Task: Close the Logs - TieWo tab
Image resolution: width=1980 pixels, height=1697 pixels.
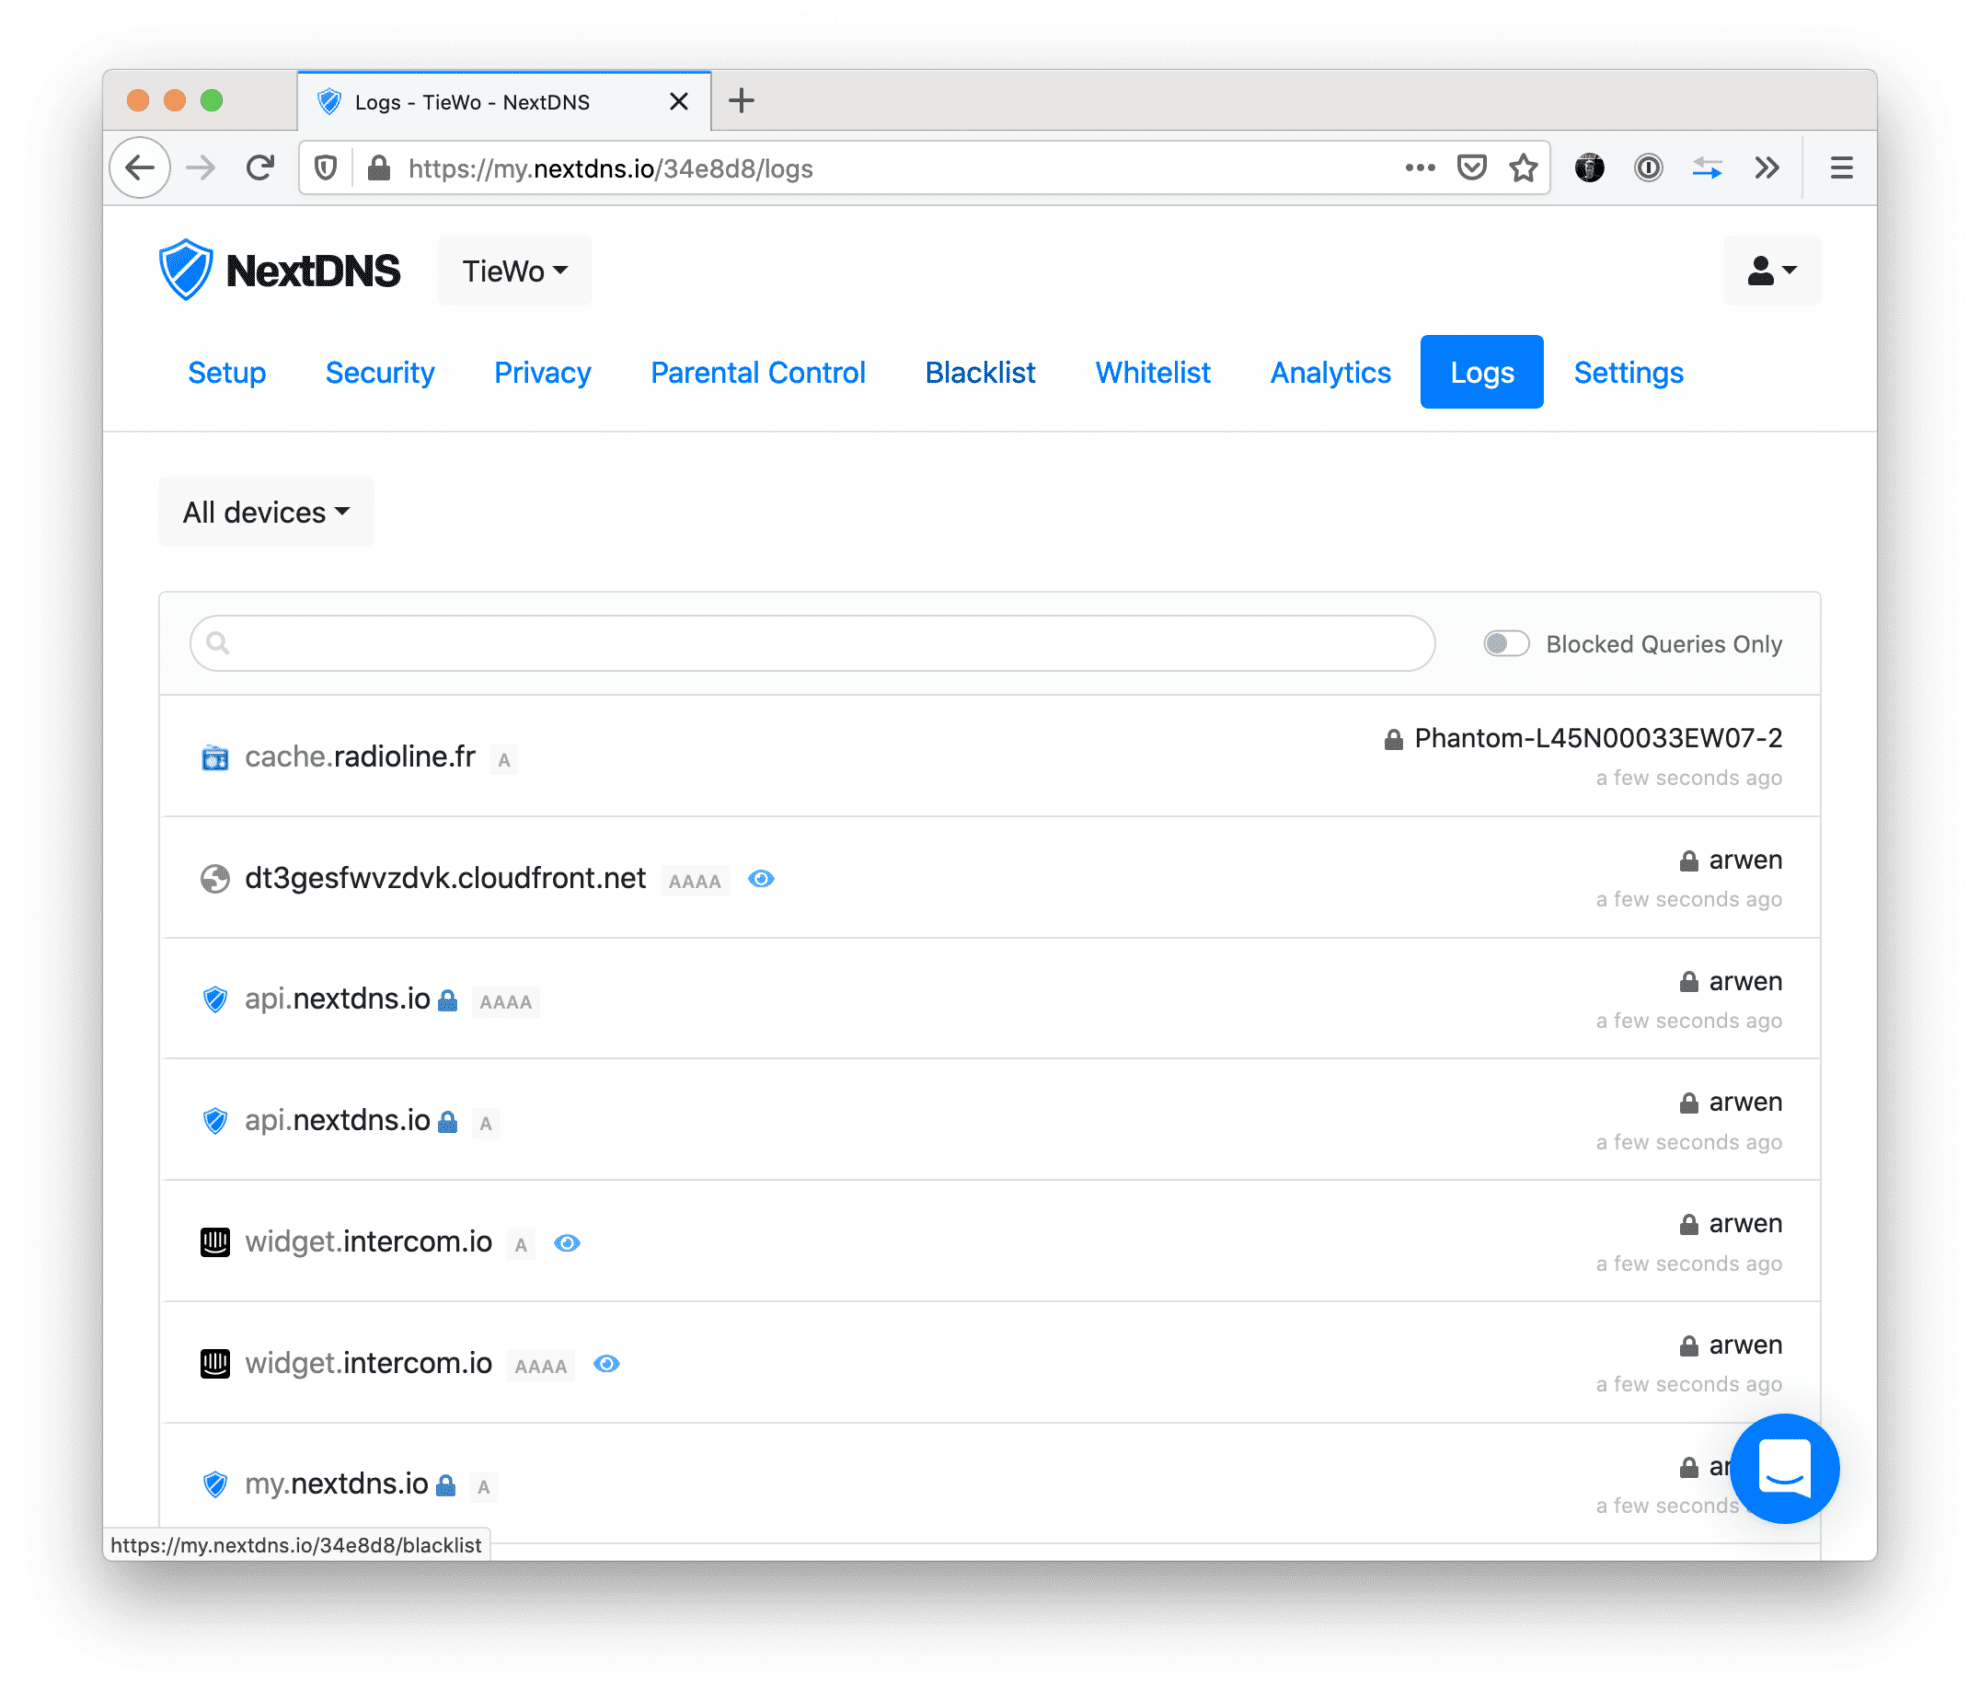Action: coord(679,101)
